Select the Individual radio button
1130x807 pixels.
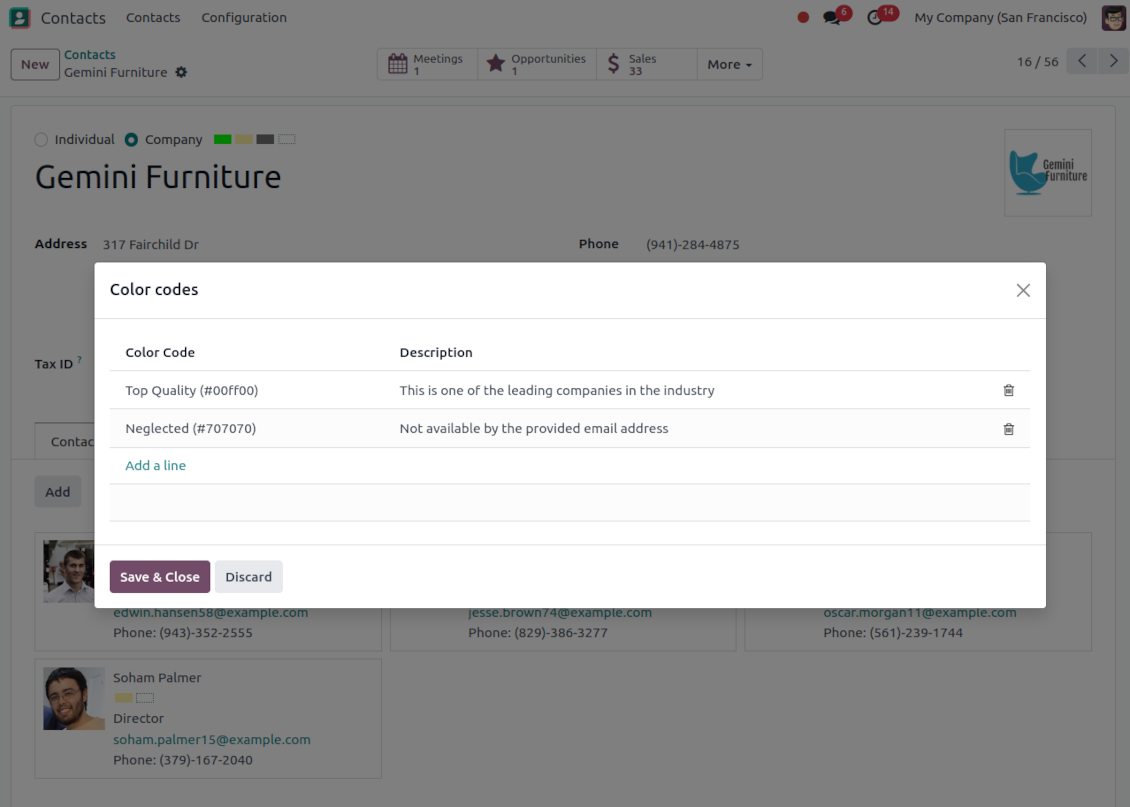41,140
